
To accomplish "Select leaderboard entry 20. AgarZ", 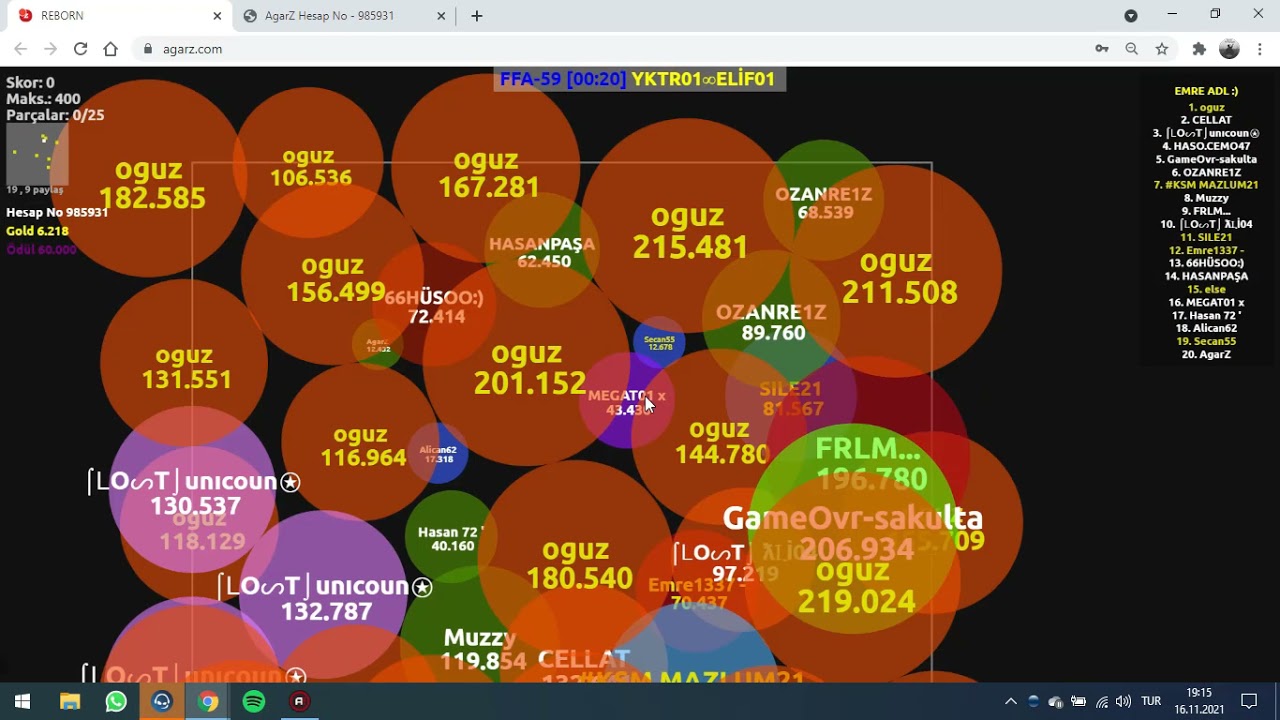I will (1206, 354).
